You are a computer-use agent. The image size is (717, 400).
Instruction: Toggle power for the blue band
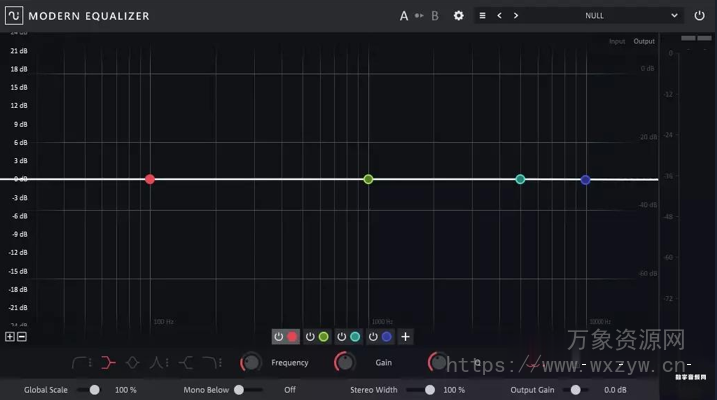tap(373, 337)
